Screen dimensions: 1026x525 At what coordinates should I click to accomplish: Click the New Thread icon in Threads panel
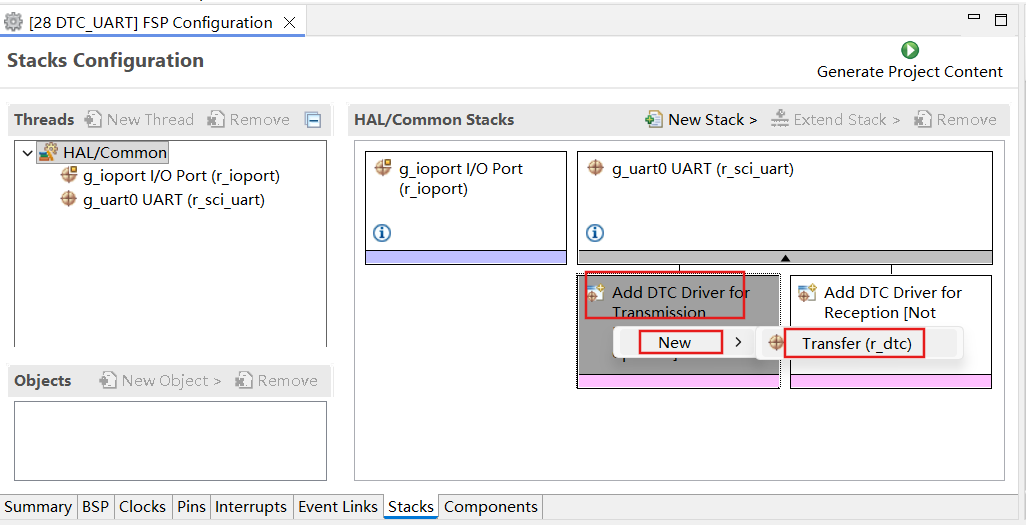(x=94, y=119)
